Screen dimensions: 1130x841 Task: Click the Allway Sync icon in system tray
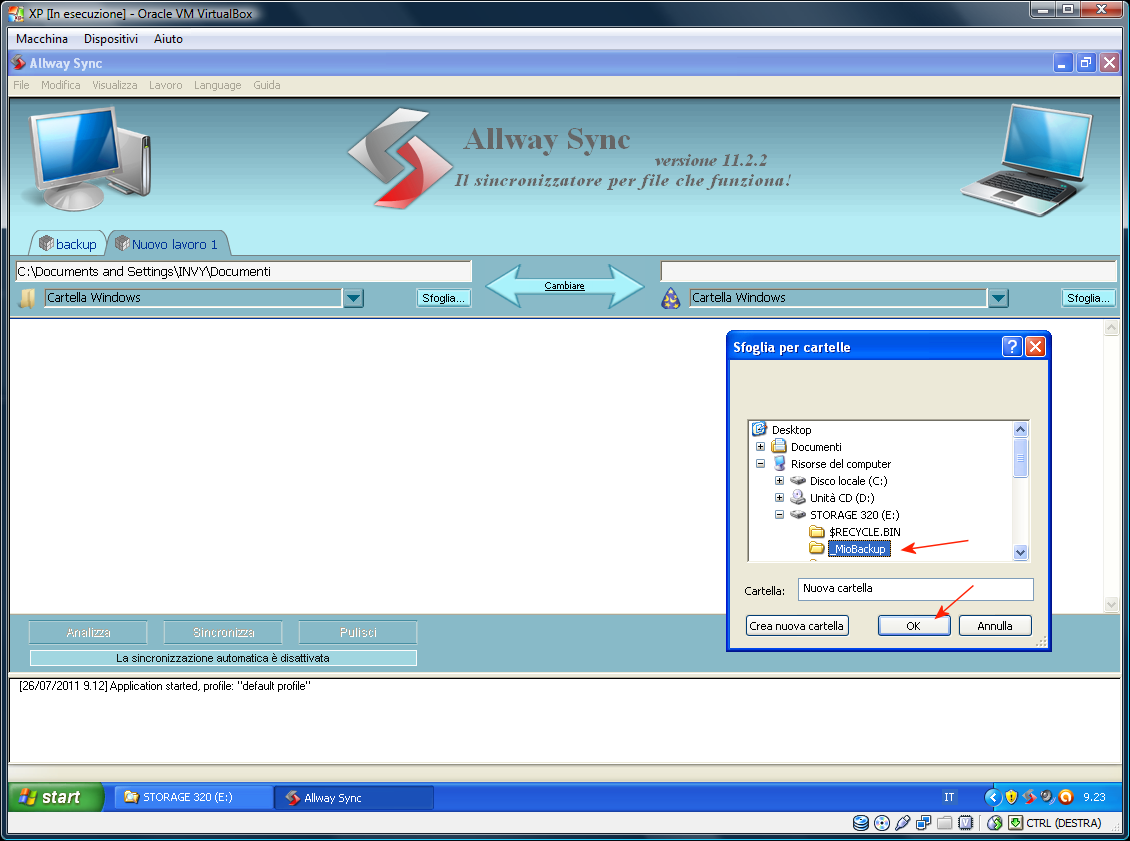pyautogui.click(x=1029, y=797)
